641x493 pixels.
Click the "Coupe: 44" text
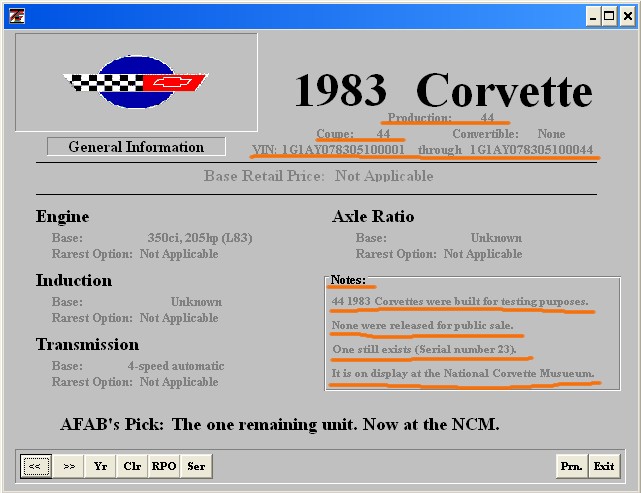354,134
